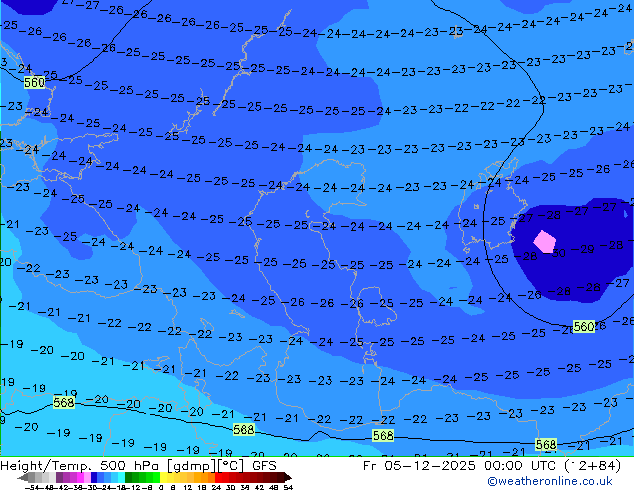The width and height of the screenshot is (634, 490).
Task: Click the leftmost 568 contour label
Action: tap(64, 402)
